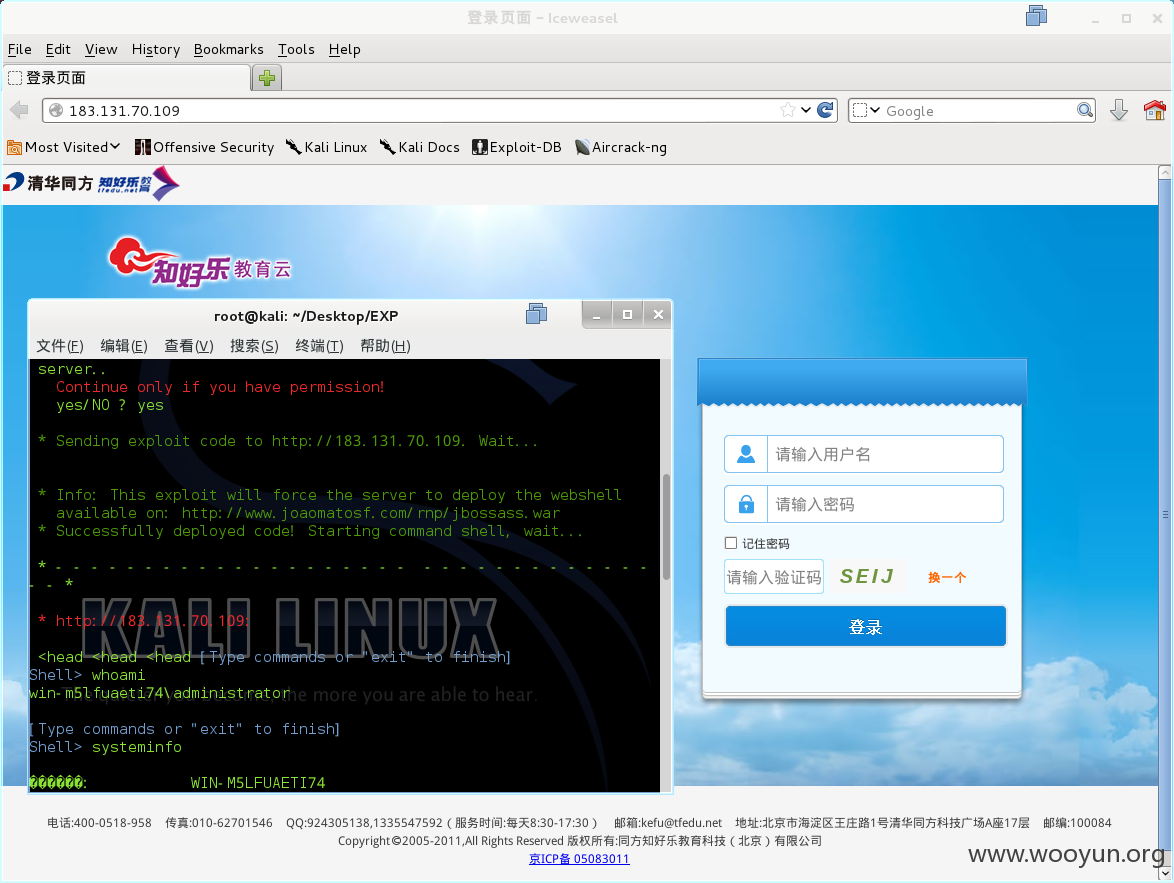The height and width of the screenshot is (883, 1174).
Task: Click the site globe icon in address bar
Action: click(x=55, y=111)
